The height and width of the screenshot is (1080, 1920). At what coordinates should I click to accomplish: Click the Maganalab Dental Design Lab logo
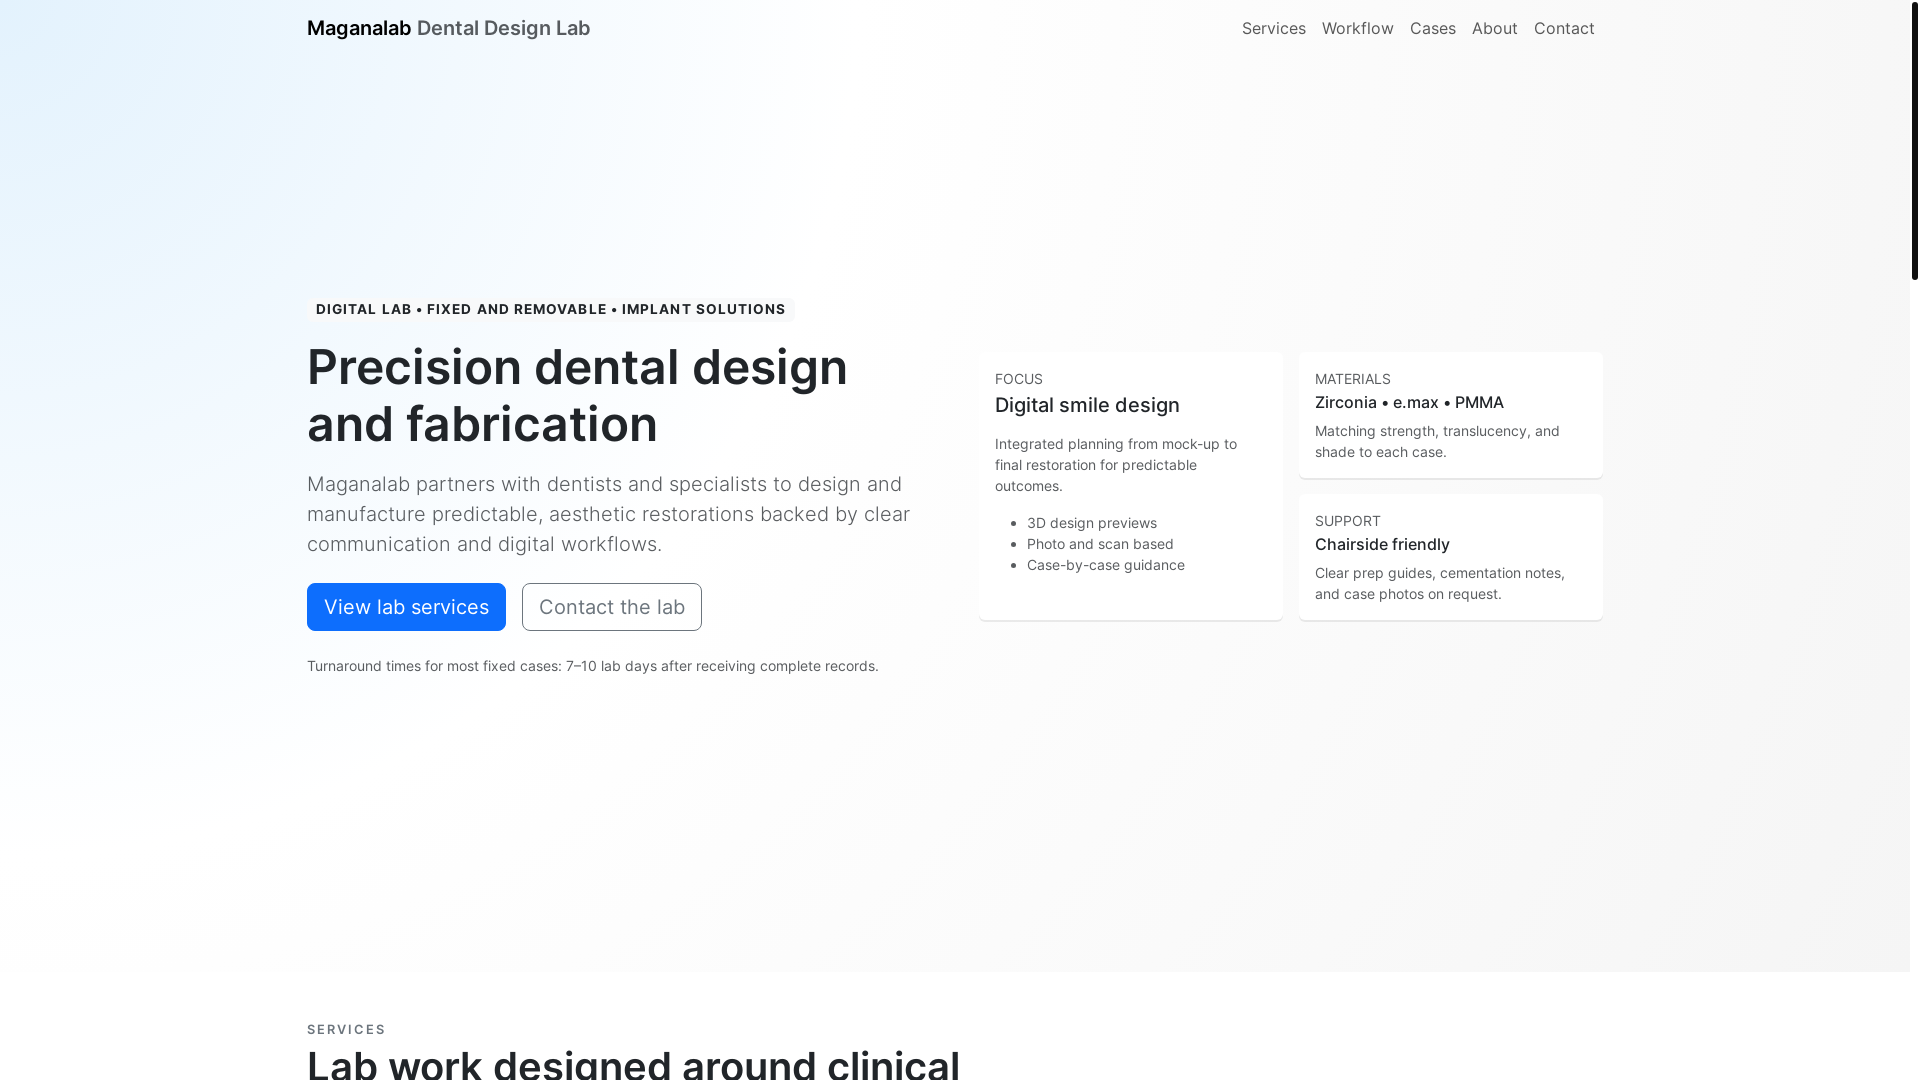[448, 28]
